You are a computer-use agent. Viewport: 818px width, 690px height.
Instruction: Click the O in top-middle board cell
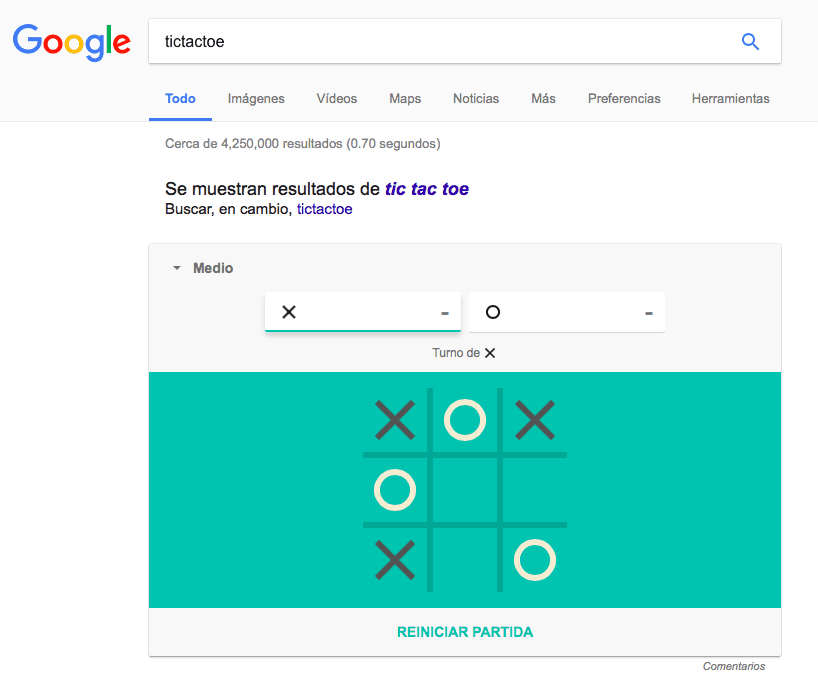pos(465,420)
